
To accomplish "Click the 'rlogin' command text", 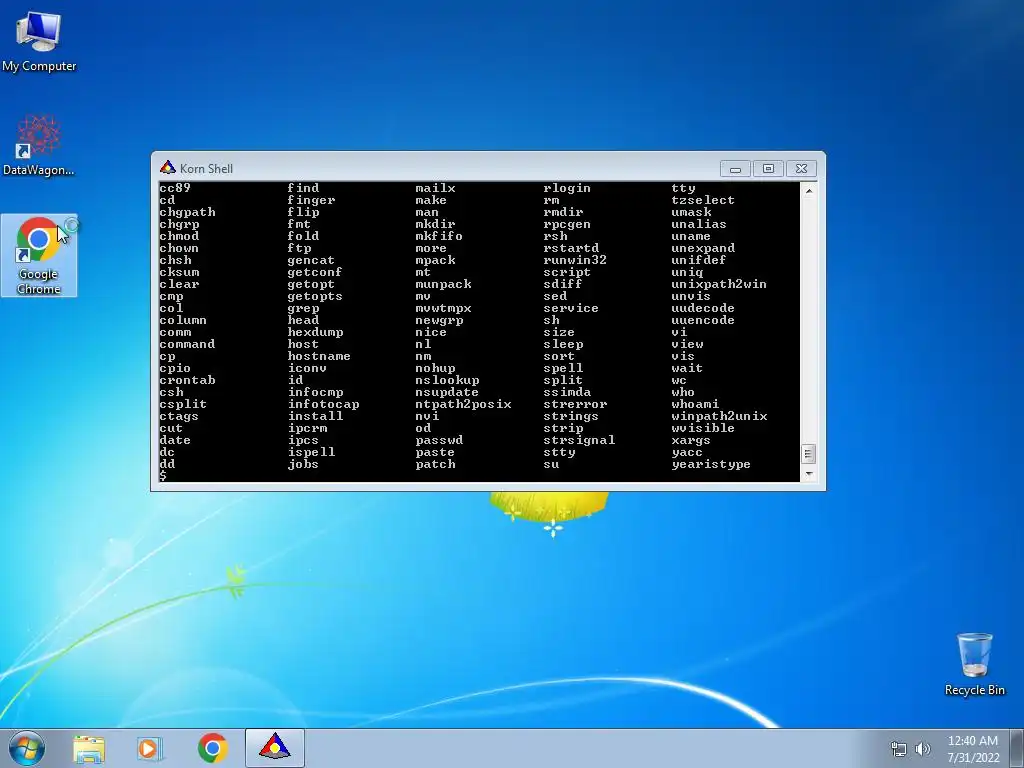I will click(567, 188).
